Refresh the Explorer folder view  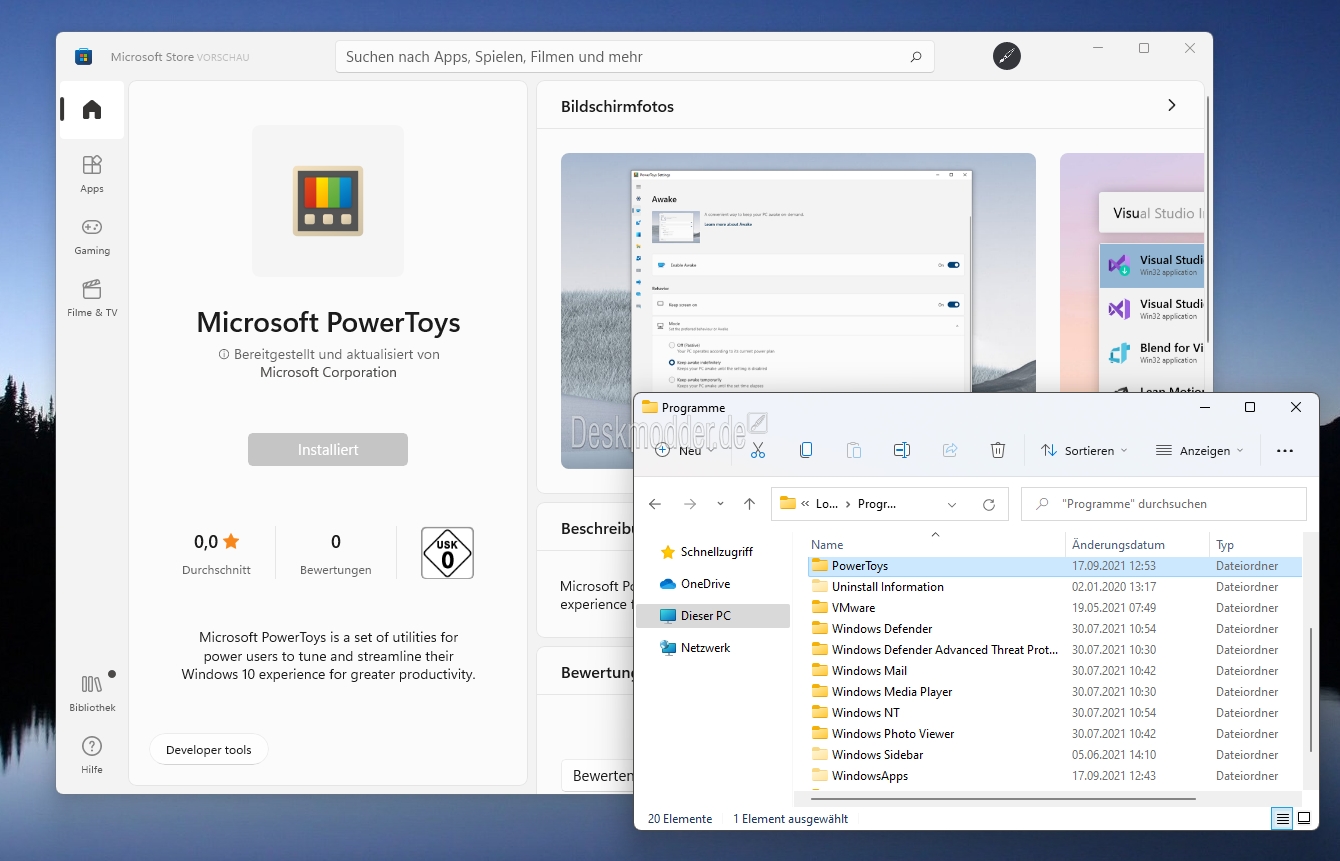pos(989,504)
